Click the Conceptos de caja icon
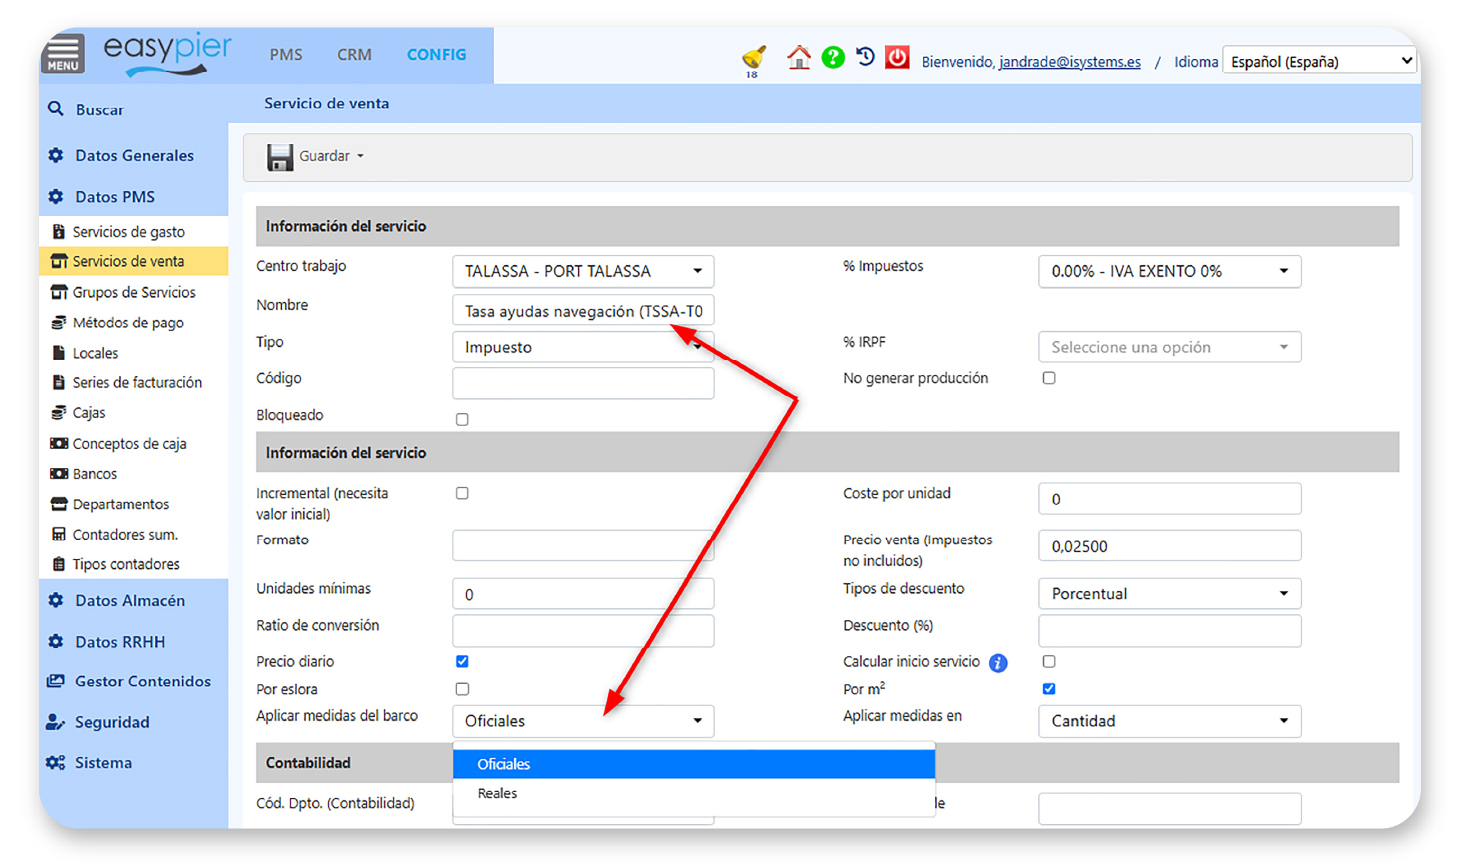 point(59,443)
